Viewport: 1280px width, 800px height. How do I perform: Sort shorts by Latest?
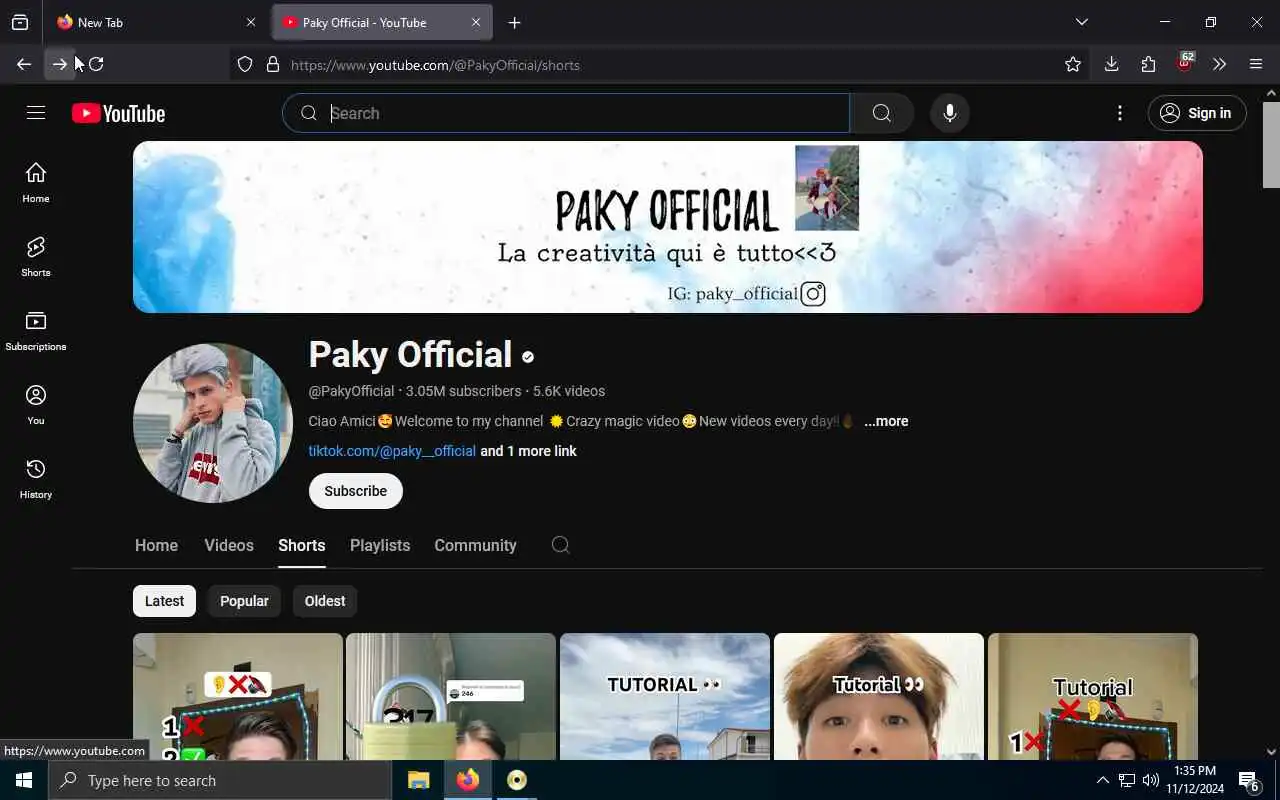[x=164, y=601]
